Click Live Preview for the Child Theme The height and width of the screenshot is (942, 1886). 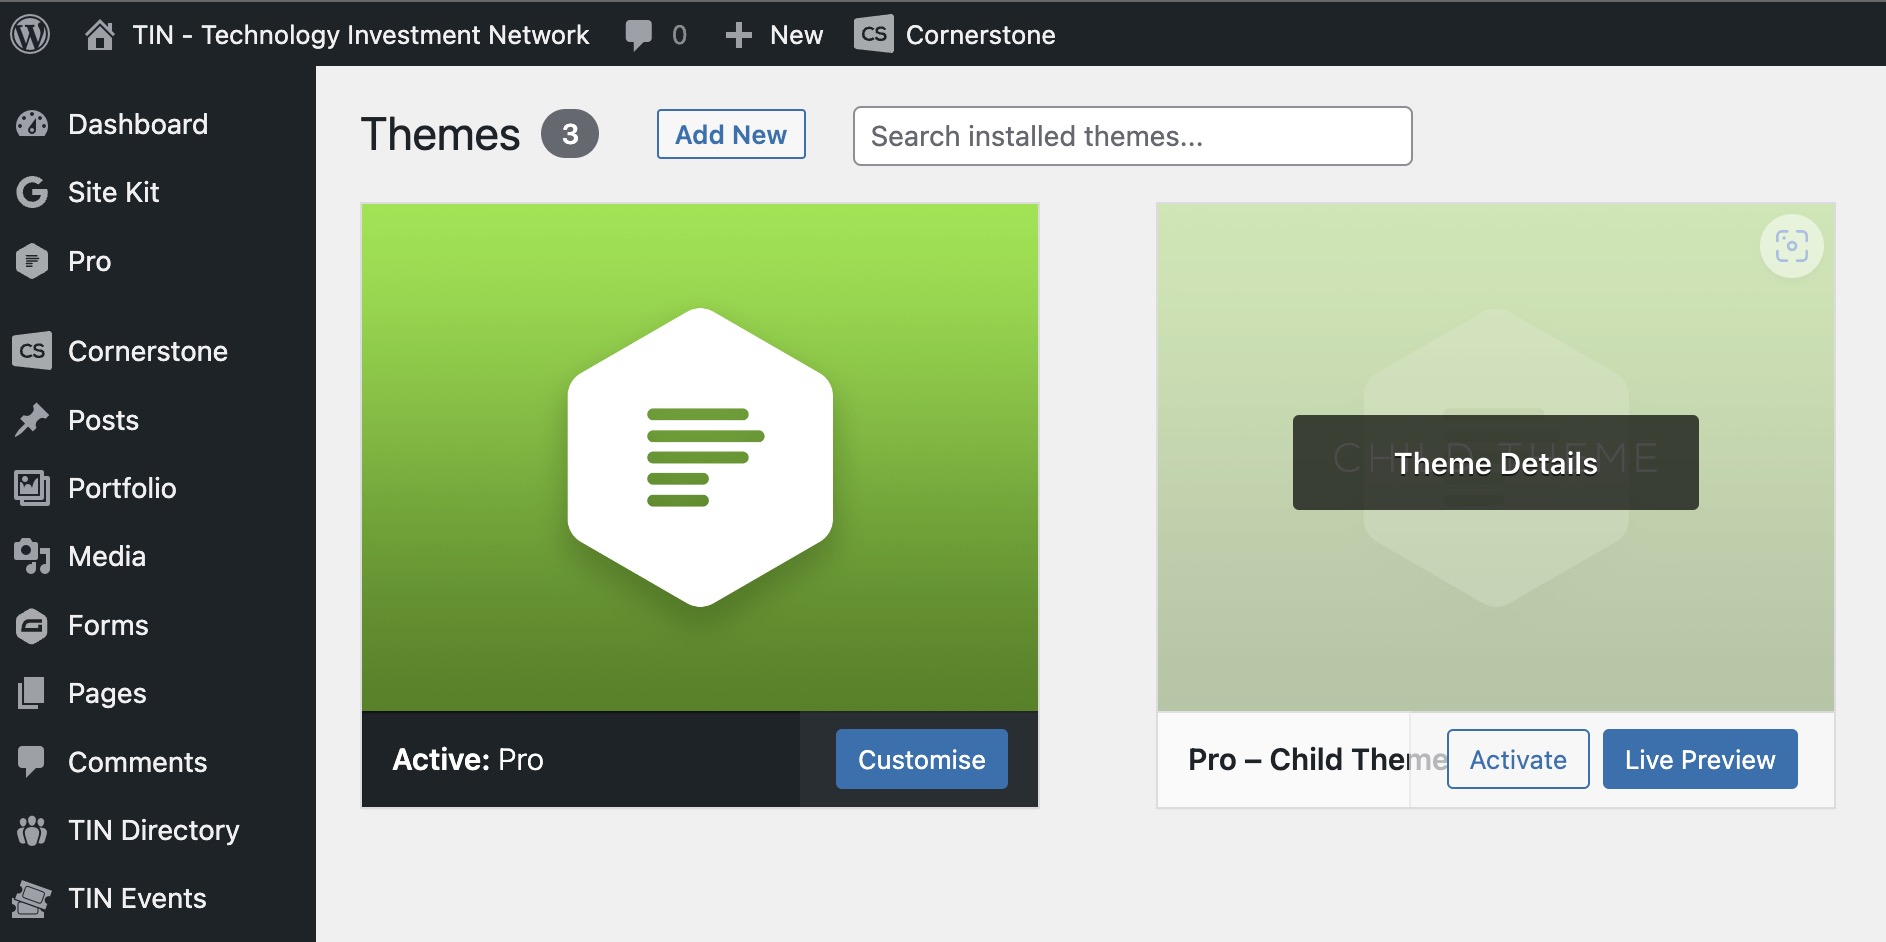[x=1699, y=760]
